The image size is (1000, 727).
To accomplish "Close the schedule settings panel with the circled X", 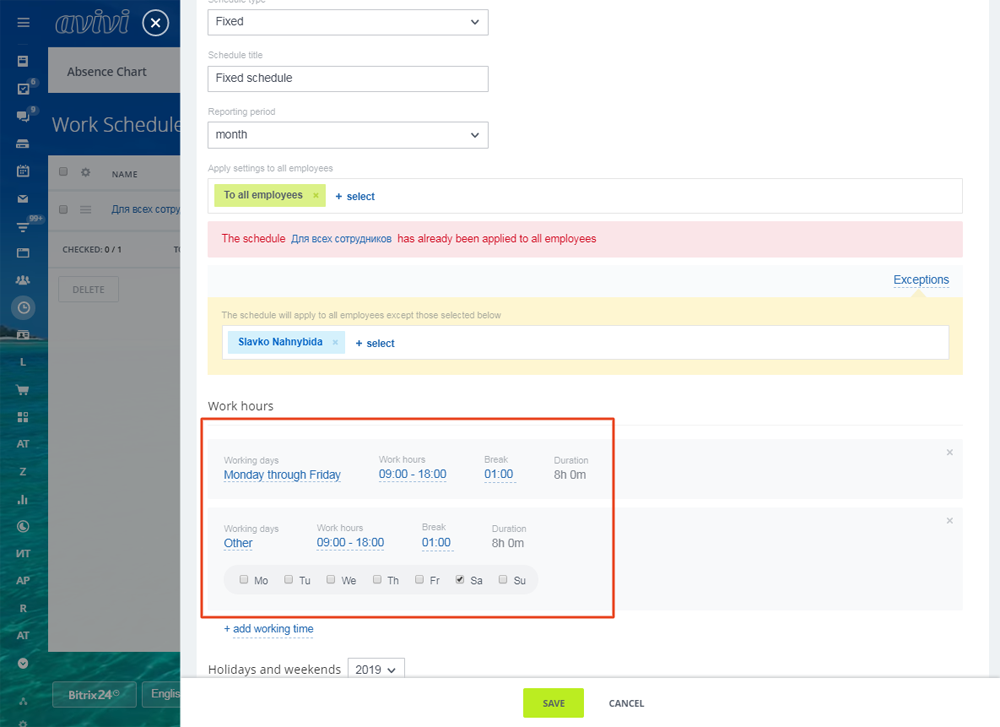I will click(156, 23).
